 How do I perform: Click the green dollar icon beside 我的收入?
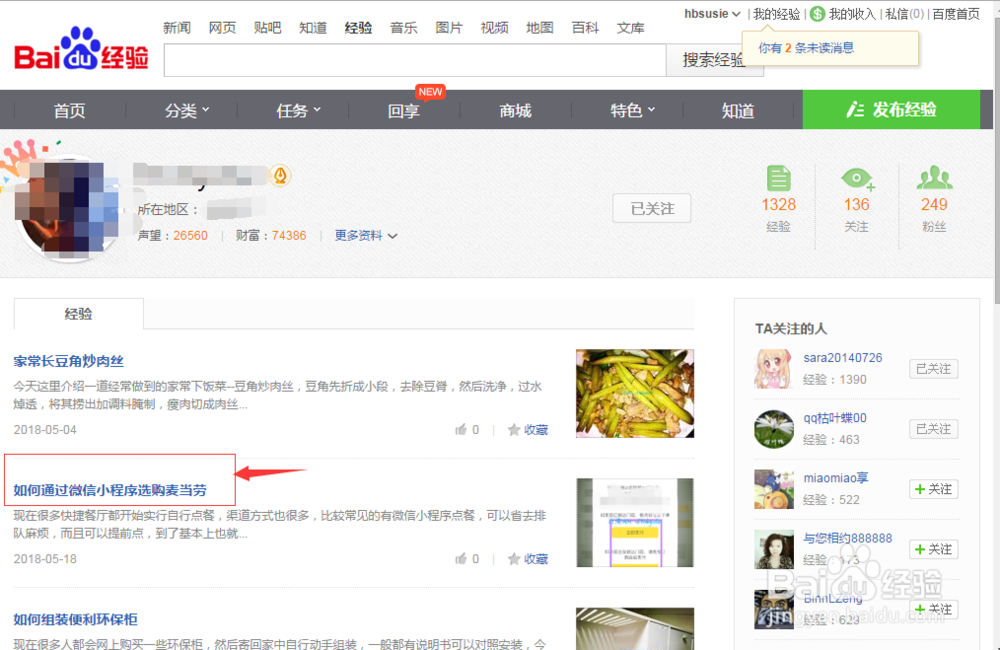pyautogui.click(x=817, y=14)
